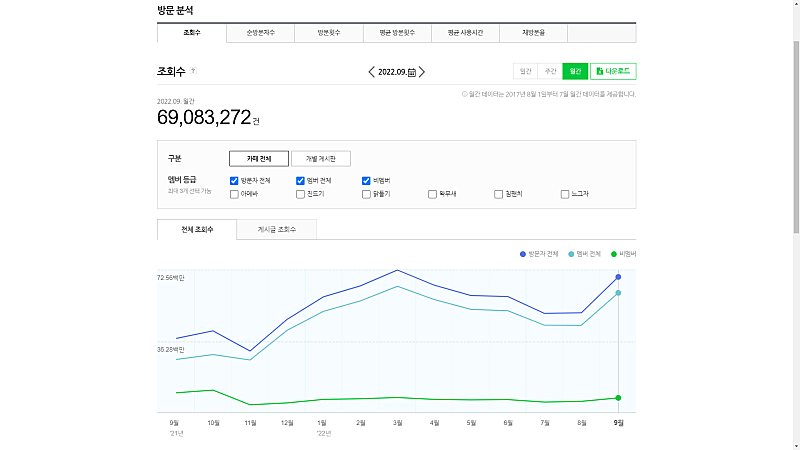Click the help icon beside 조회수 heading
The width and height of the screenshot is (800, 450).
point(193,71)
